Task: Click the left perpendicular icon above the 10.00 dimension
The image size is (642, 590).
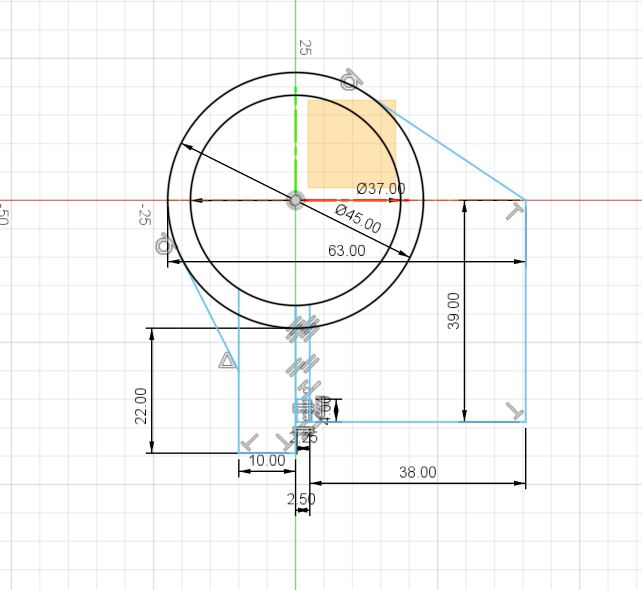Action: (249, 442)
